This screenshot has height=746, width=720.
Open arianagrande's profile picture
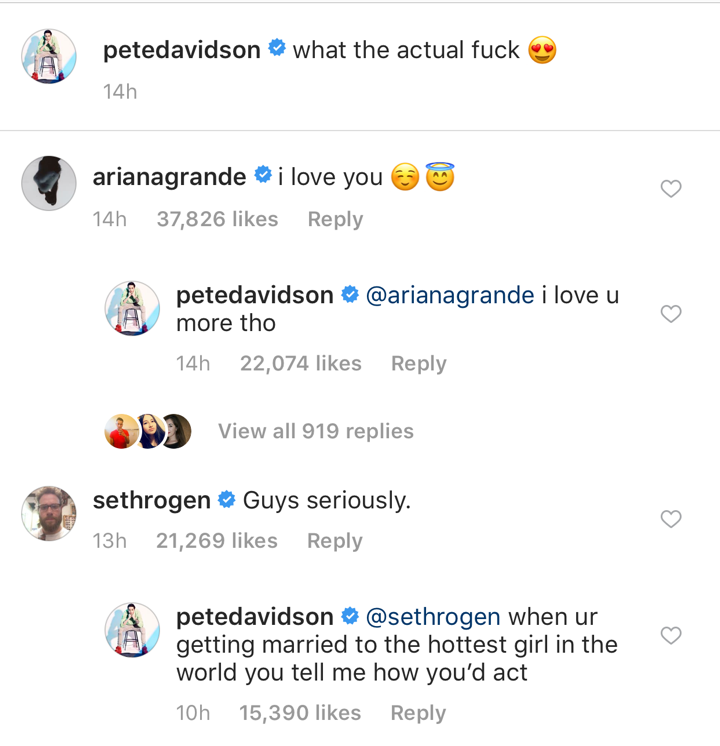(49, 183)
